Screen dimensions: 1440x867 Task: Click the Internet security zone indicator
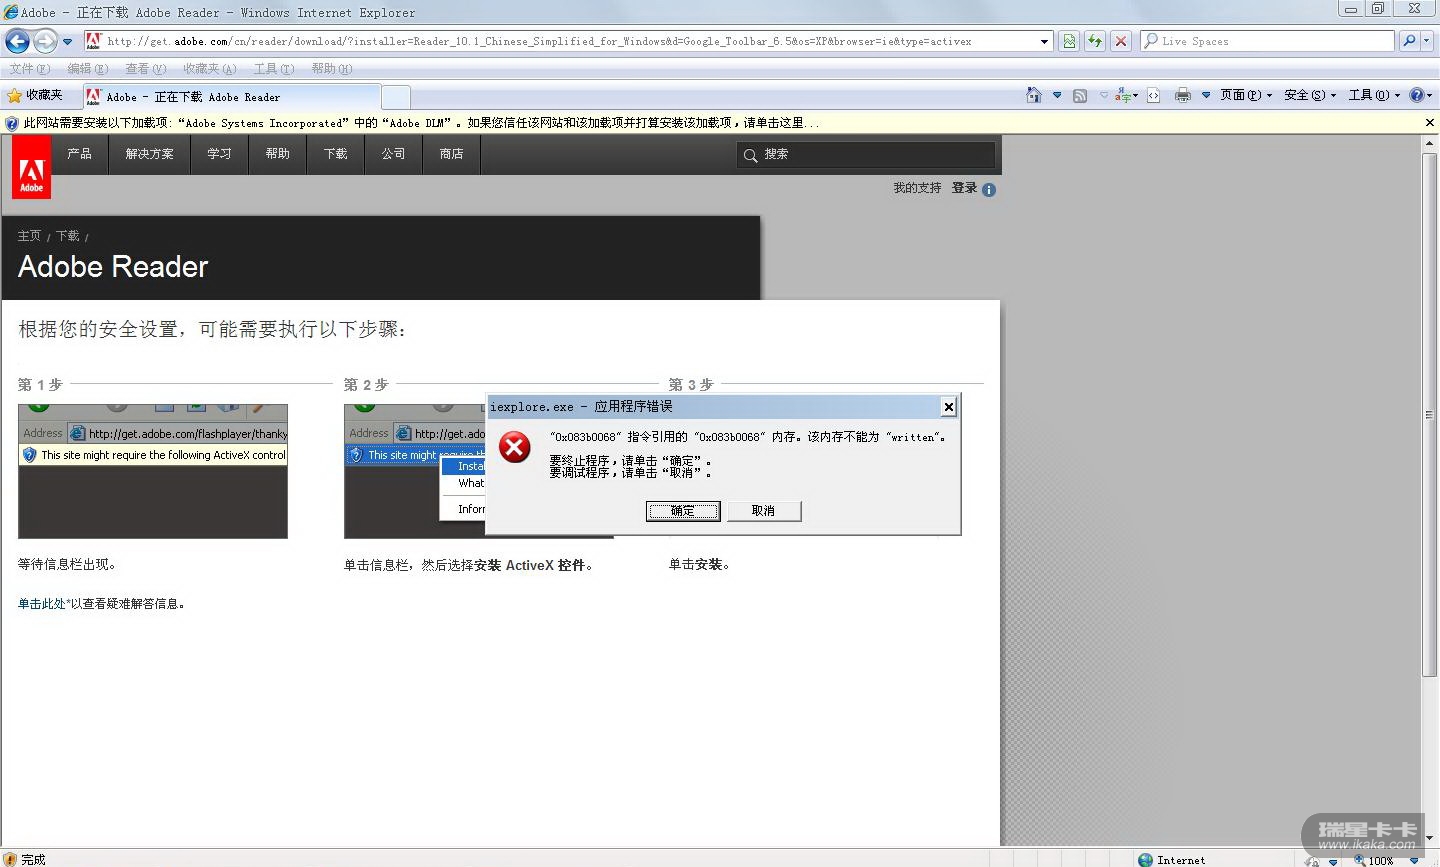pos(1171,860)
